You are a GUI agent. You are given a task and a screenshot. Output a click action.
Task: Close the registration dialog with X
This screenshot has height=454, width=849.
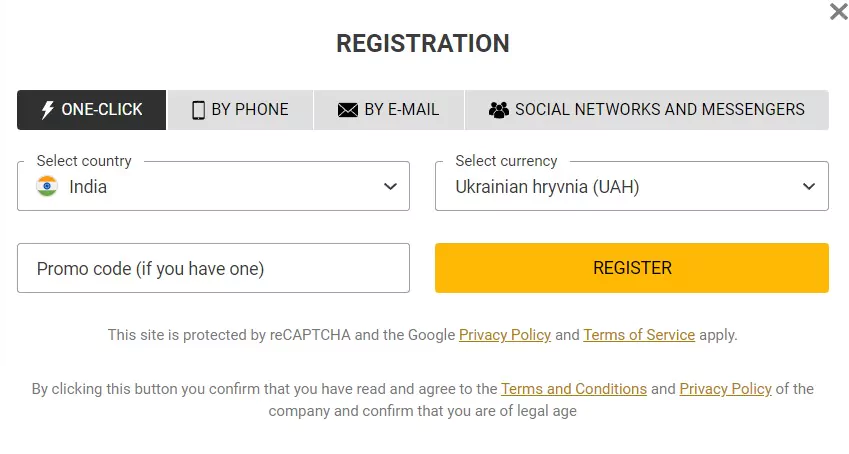(x=839, y=11)
